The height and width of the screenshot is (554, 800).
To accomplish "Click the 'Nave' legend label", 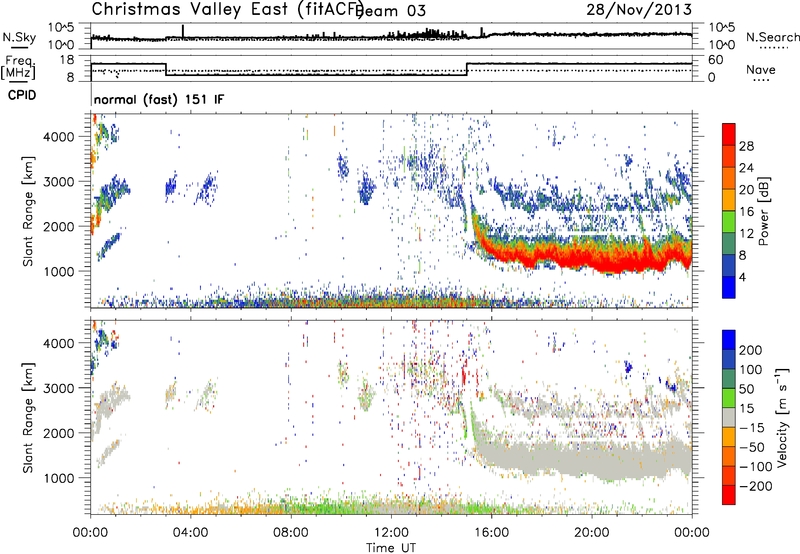I will 760,69.
